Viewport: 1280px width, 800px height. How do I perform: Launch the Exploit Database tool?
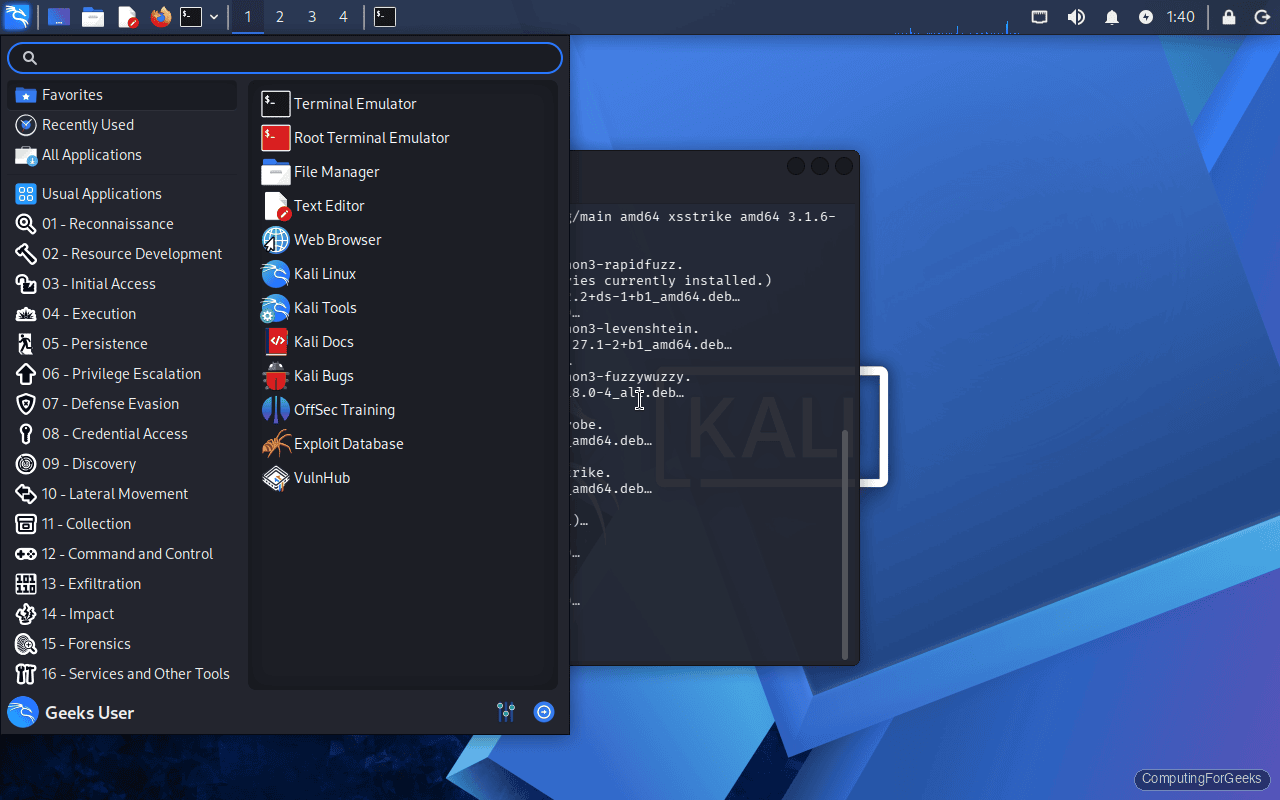click(x=349, y=443)
